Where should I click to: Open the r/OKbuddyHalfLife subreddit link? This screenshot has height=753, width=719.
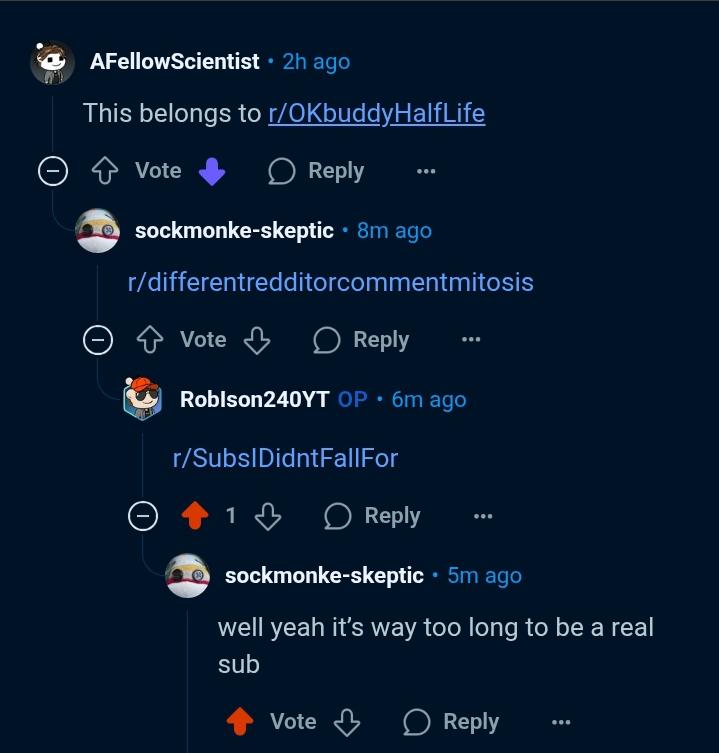coord(377,113)
